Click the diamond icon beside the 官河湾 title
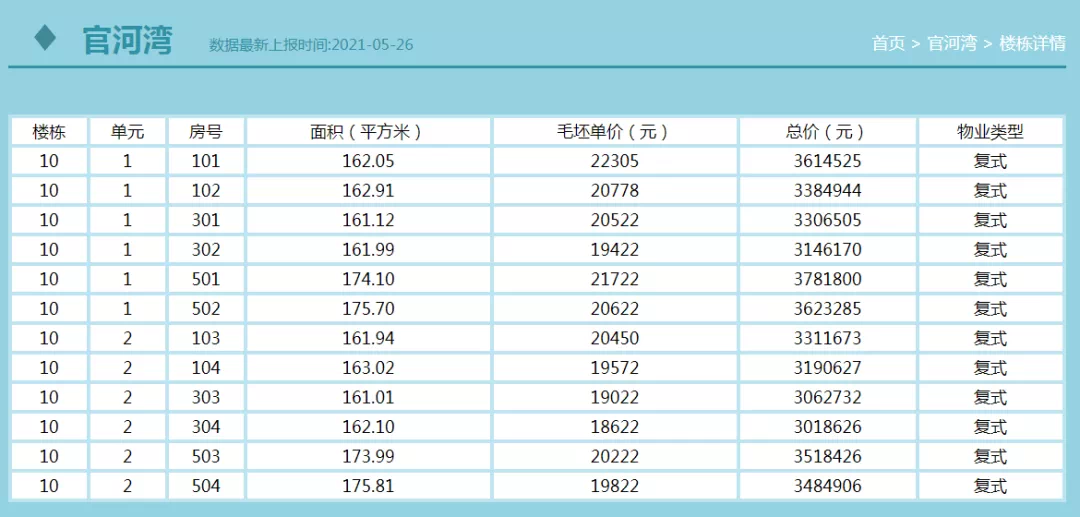The width and height of the screenshot is (1080, 517). pyautogui.click(x=45, y=37)
